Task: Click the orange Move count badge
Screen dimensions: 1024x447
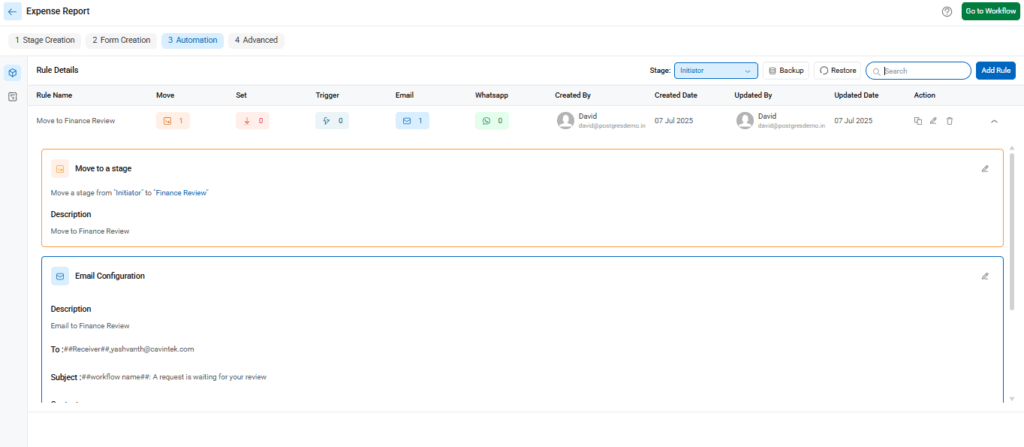Action: (173, 121)
